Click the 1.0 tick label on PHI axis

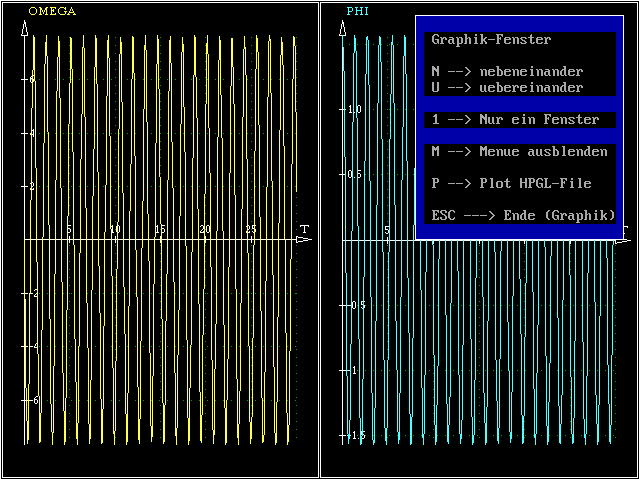pyautogui.click(x=354, y=109)
